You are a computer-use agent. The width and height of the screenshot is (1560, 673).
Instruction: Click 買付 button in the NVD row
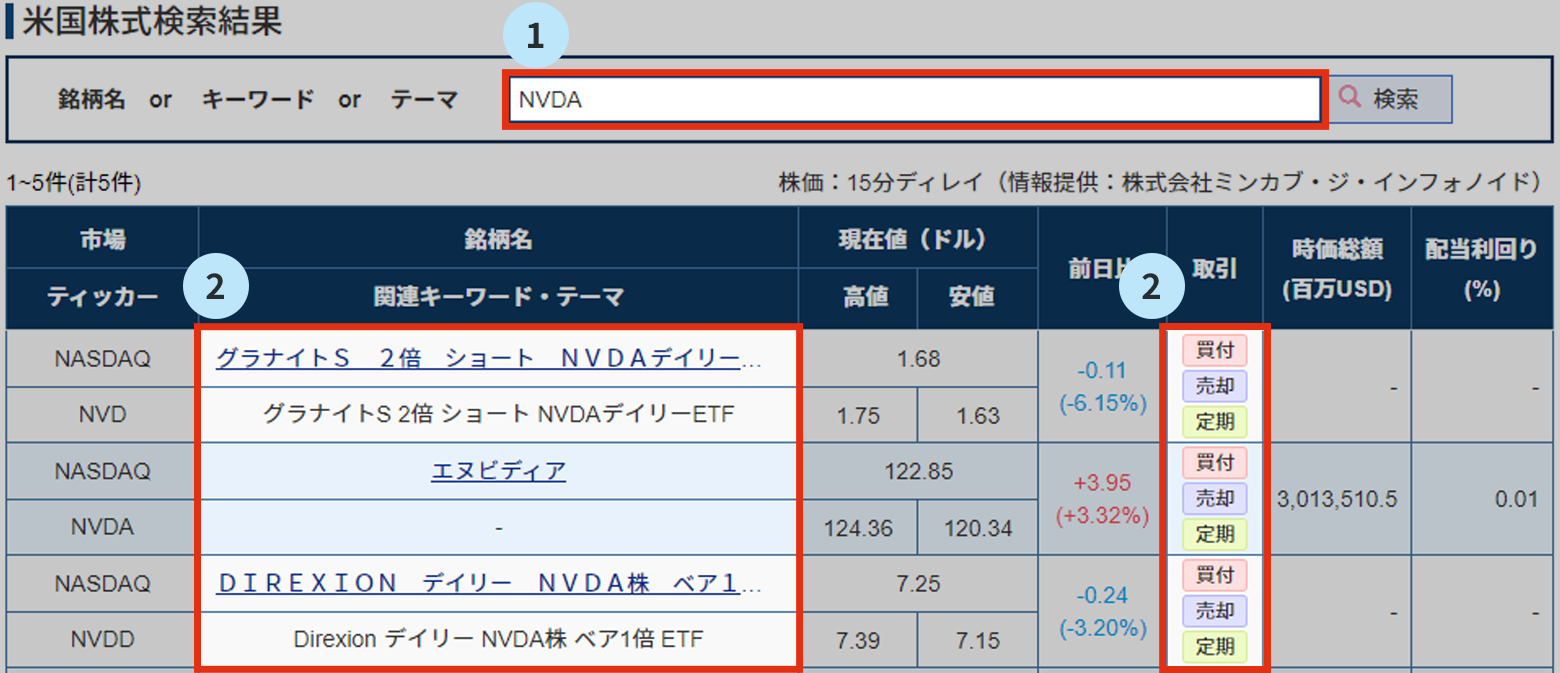1215,351
